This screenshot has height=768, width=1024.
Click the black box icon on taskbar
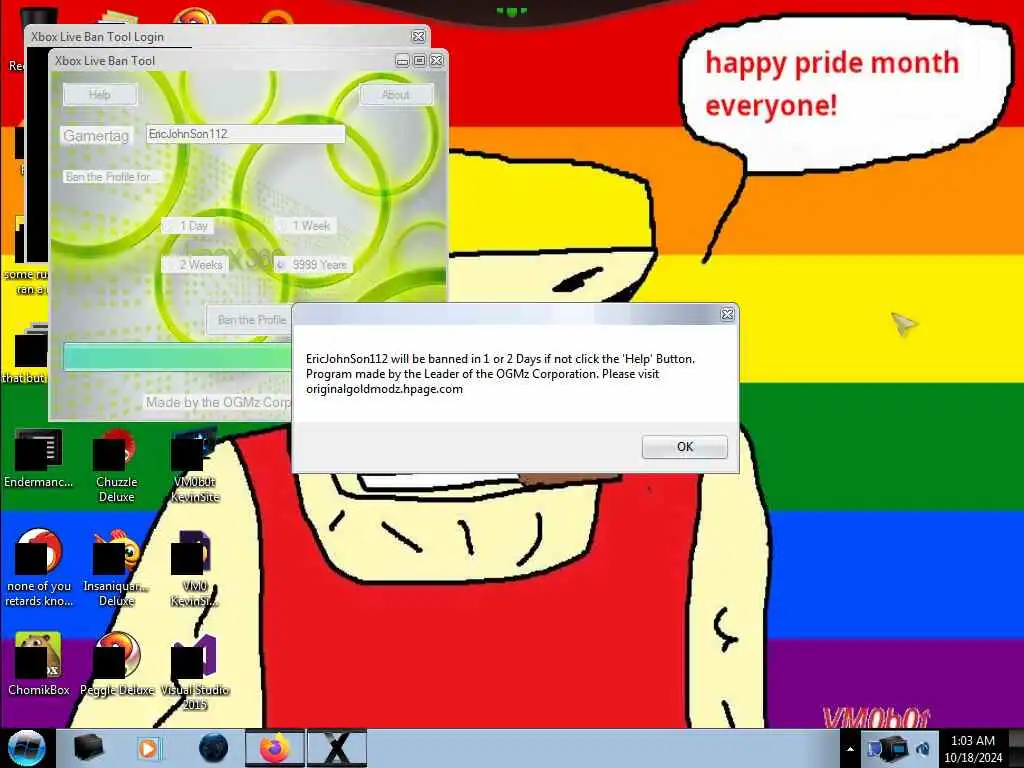(x=88, y=748)
